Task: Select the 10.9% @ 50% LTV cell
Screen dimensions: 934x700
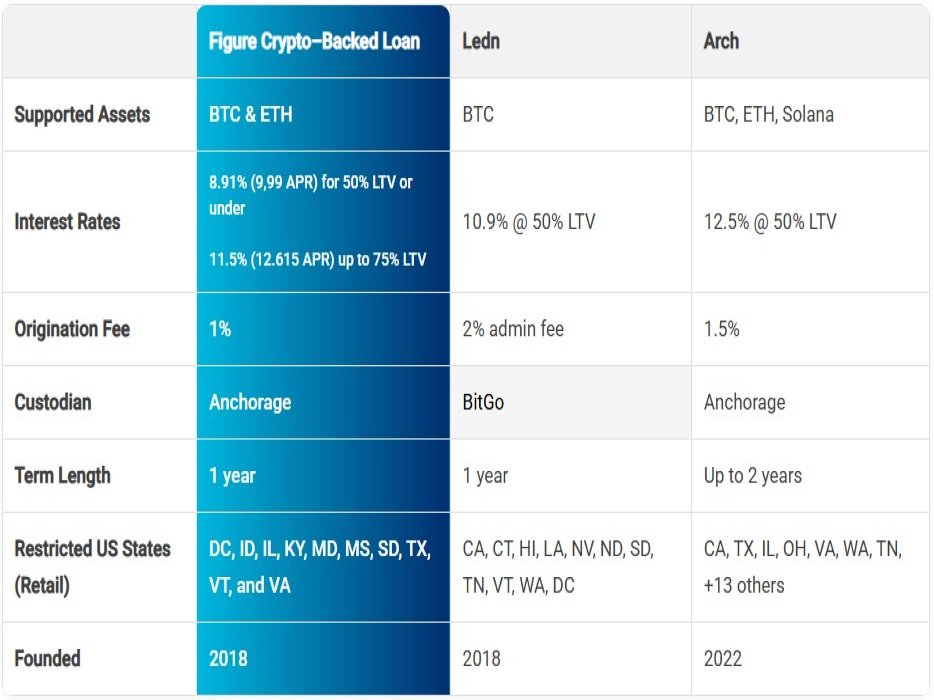Action: (528, 222)
